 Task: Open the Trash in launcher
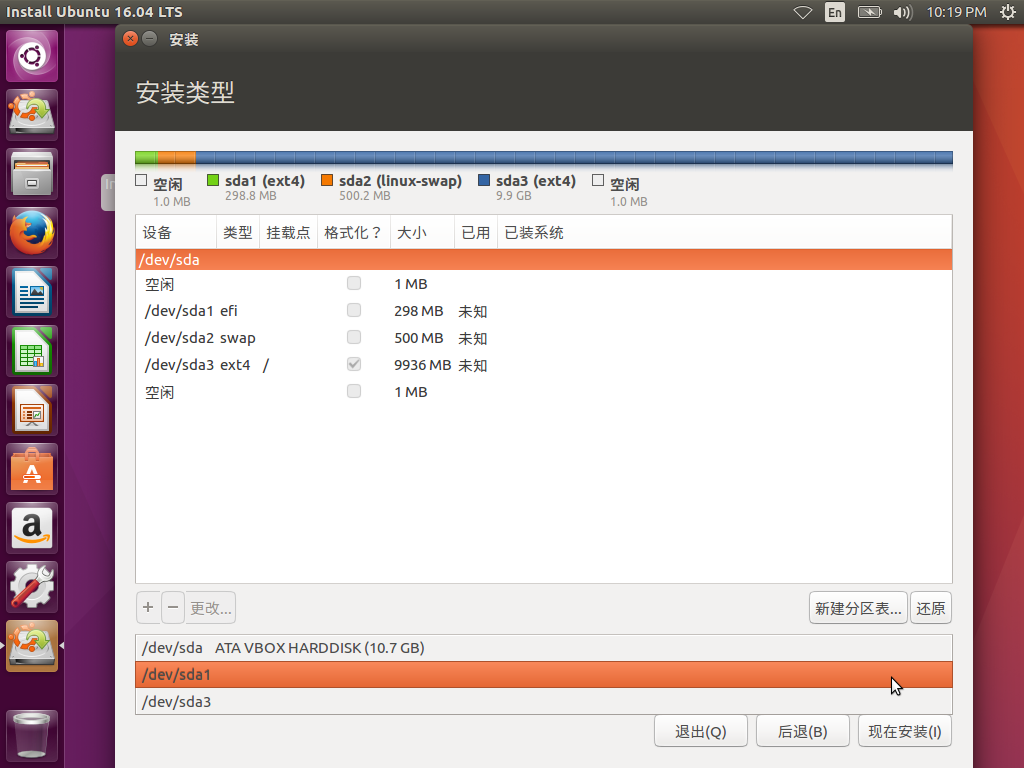coord(32,736)
